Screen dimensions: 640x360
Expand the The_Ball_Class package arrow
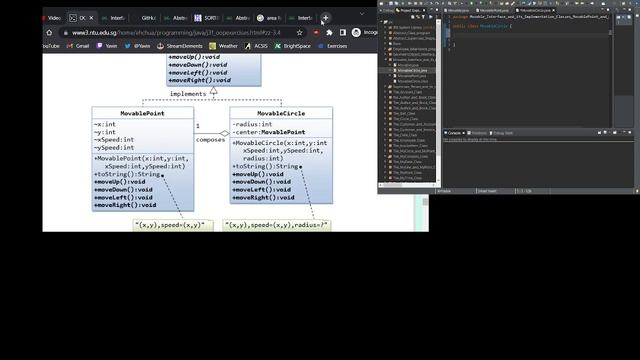pos(385,113)
